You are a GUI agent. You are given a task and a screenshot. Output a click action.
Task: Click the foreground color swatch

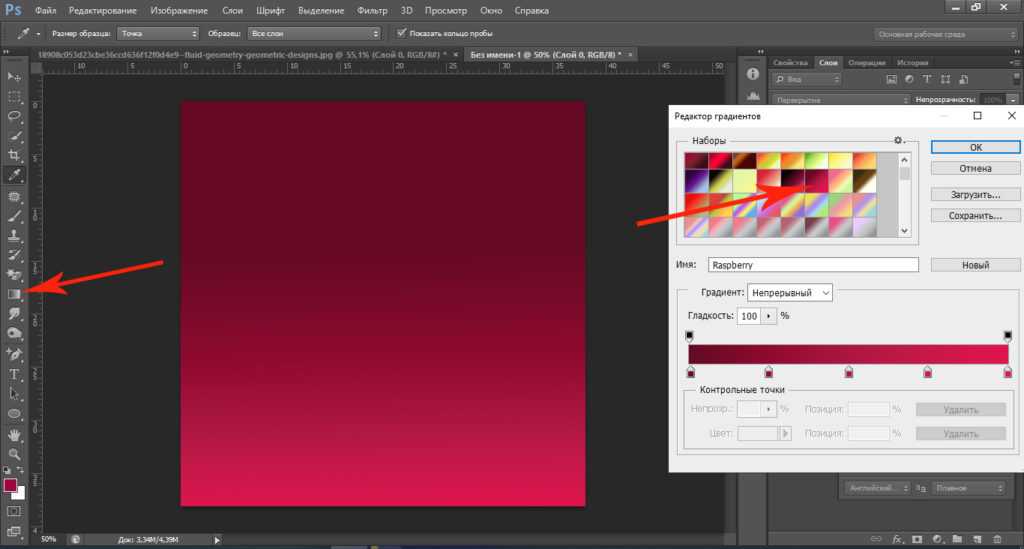tap(11, 486)
